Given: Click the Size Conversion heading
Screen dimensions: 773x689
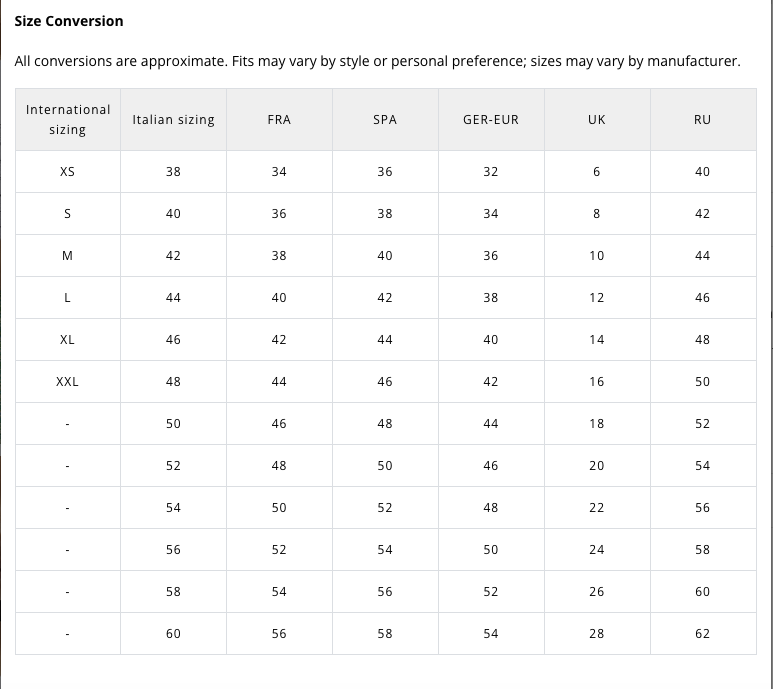Looking at the screenshot, I should click(69, 21).
